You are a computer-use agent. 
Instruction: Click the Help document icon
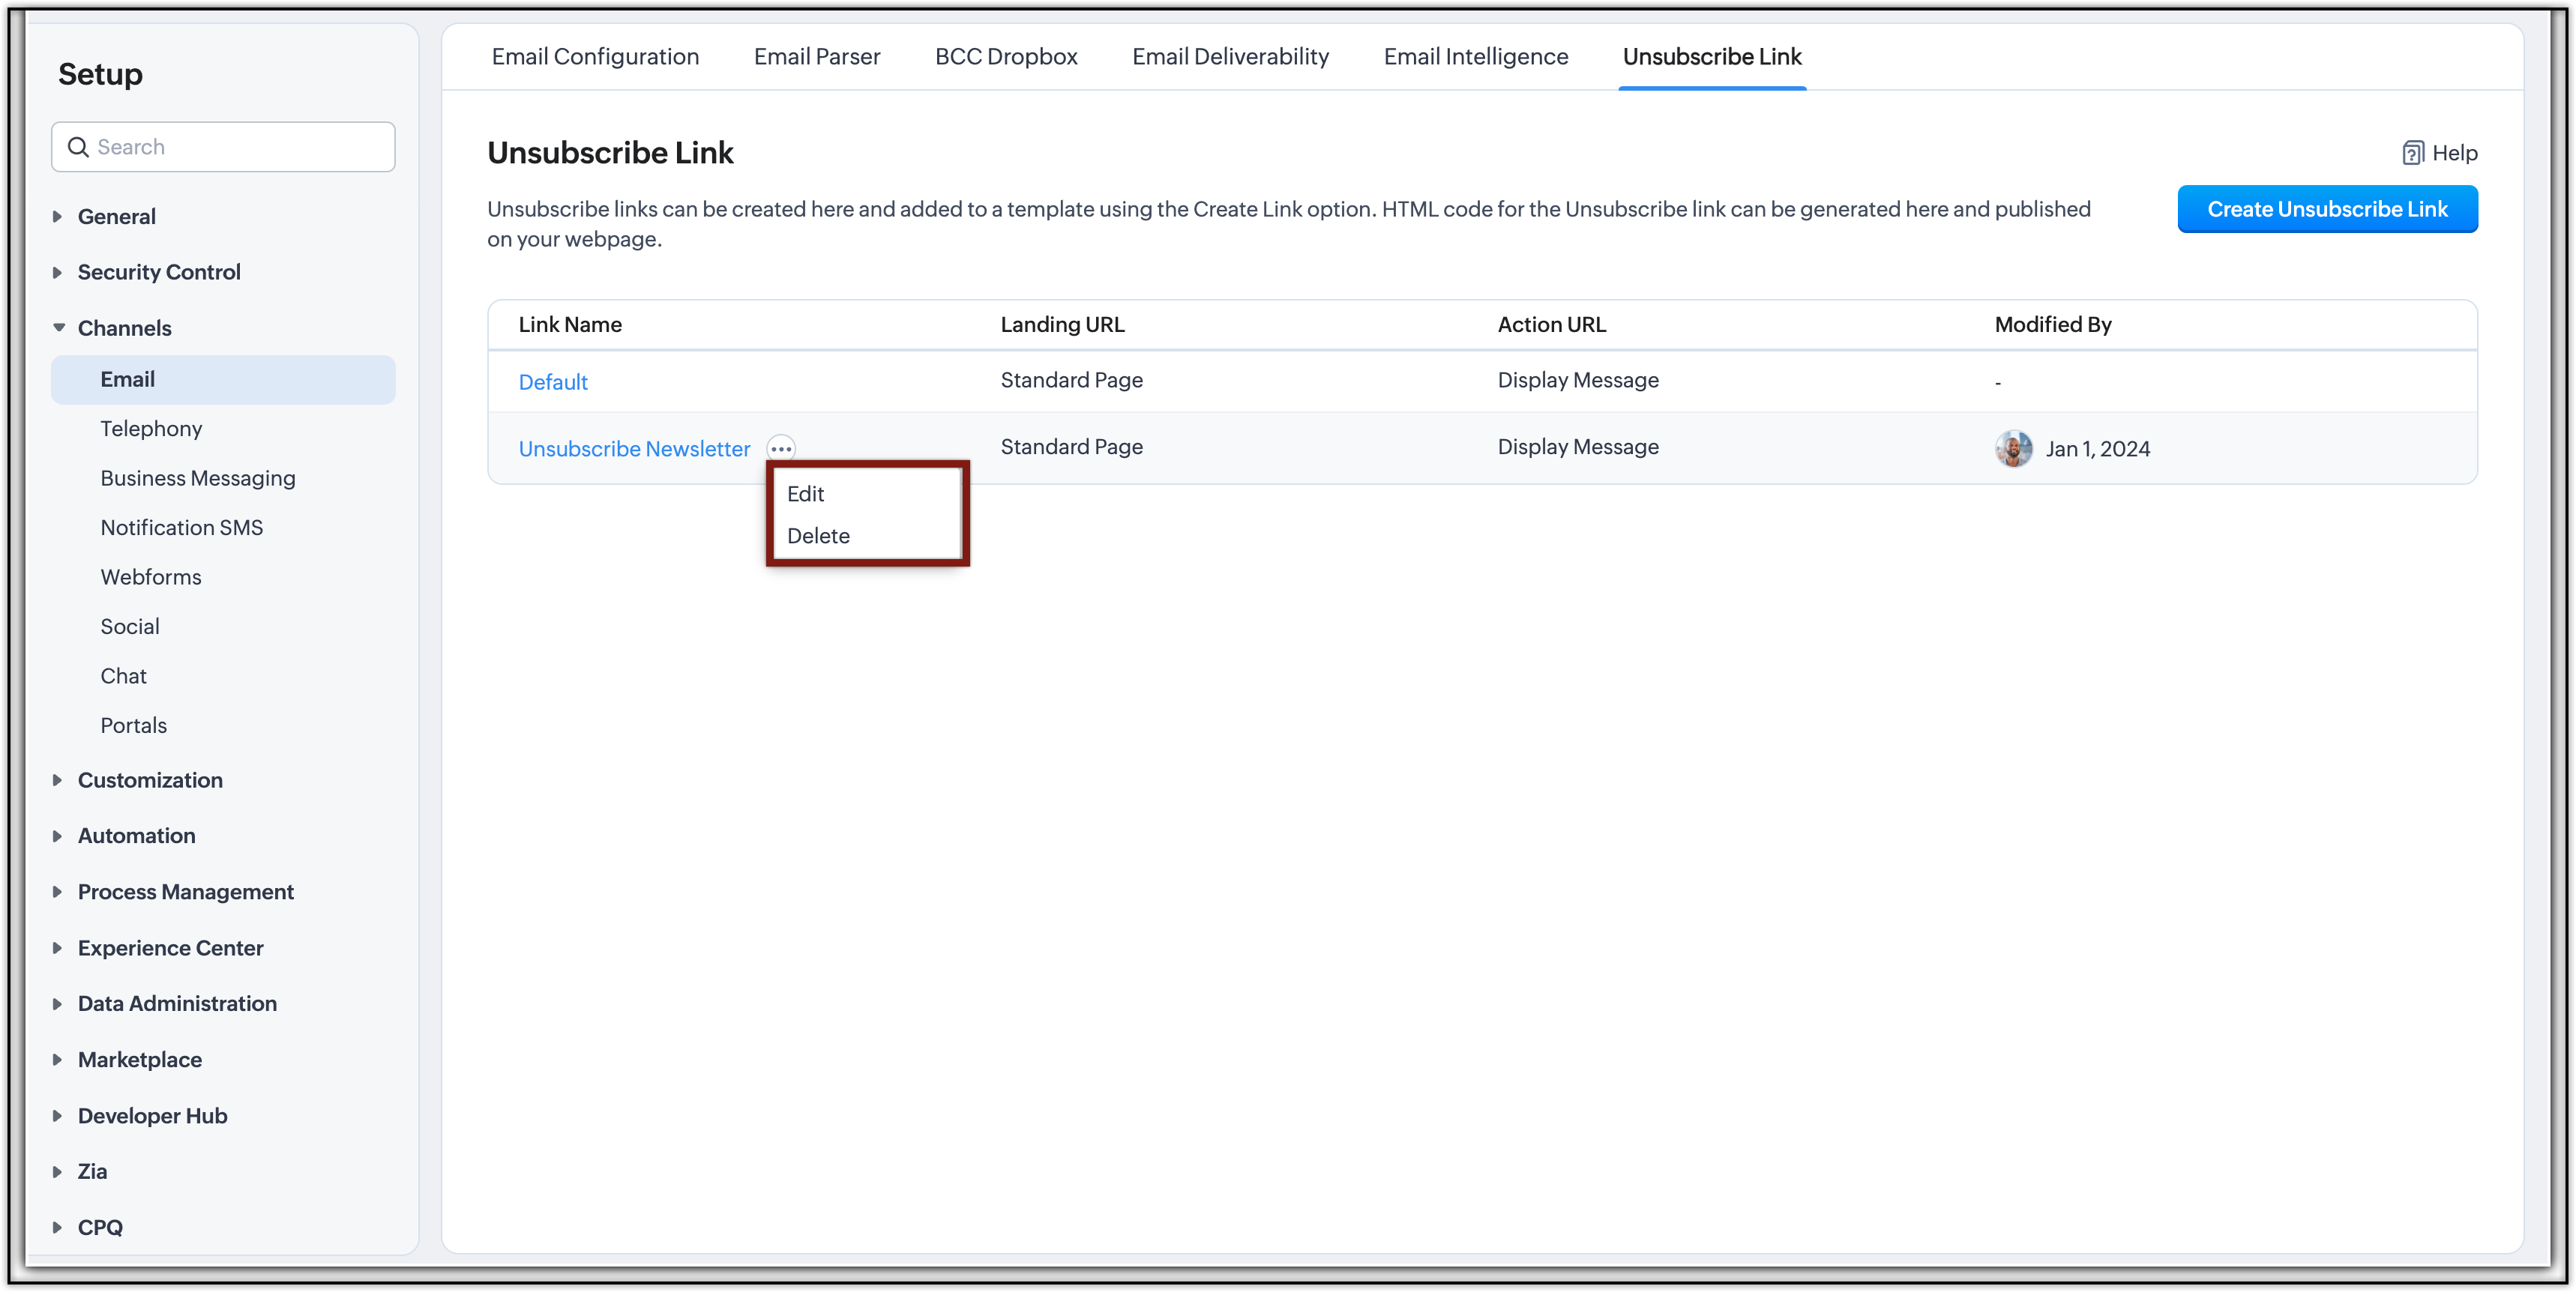tap(2413, 153)
